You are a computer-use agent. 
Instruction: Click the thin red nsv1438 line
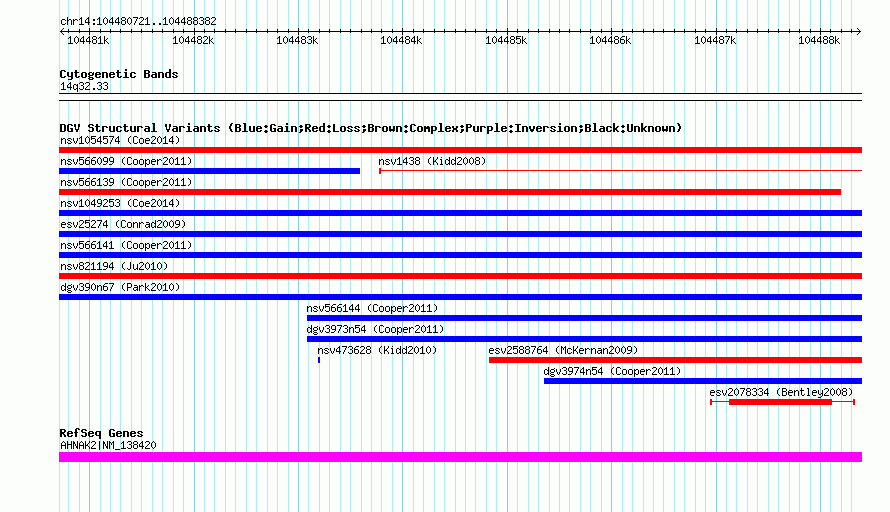tap(620, 170)
